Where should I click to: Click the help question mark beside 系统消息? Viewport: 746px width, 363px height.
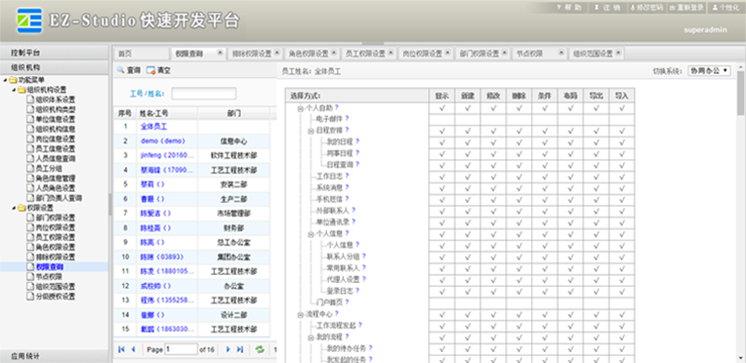(x=347, y=187)
